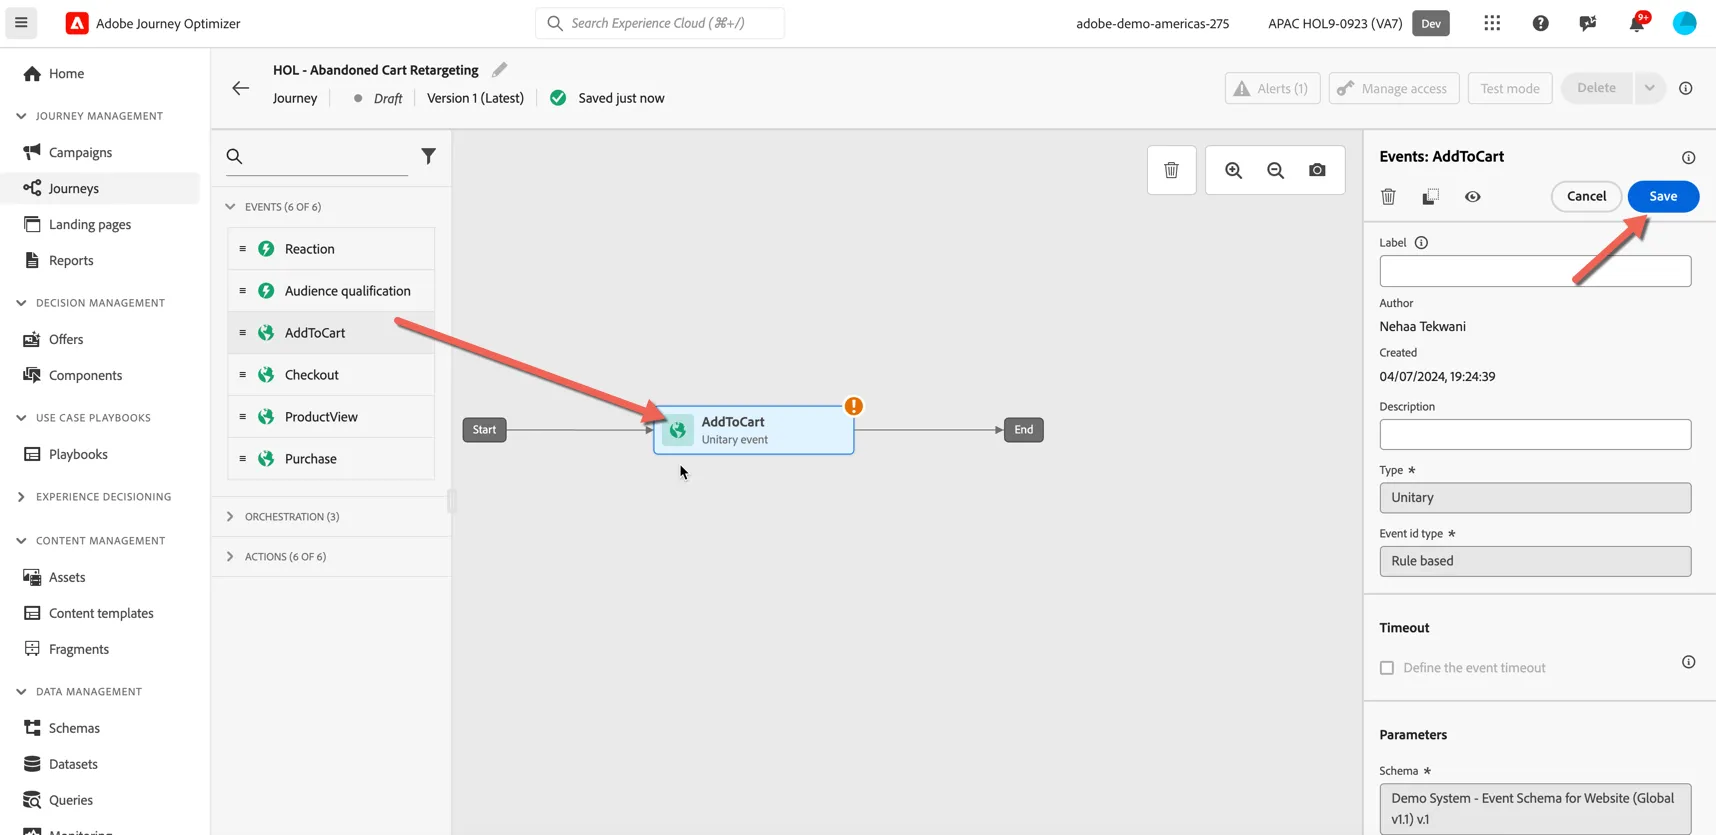This screenshot has width=1716, height=835.
Task: Click into the Description field
Action: coord(1535,435)
